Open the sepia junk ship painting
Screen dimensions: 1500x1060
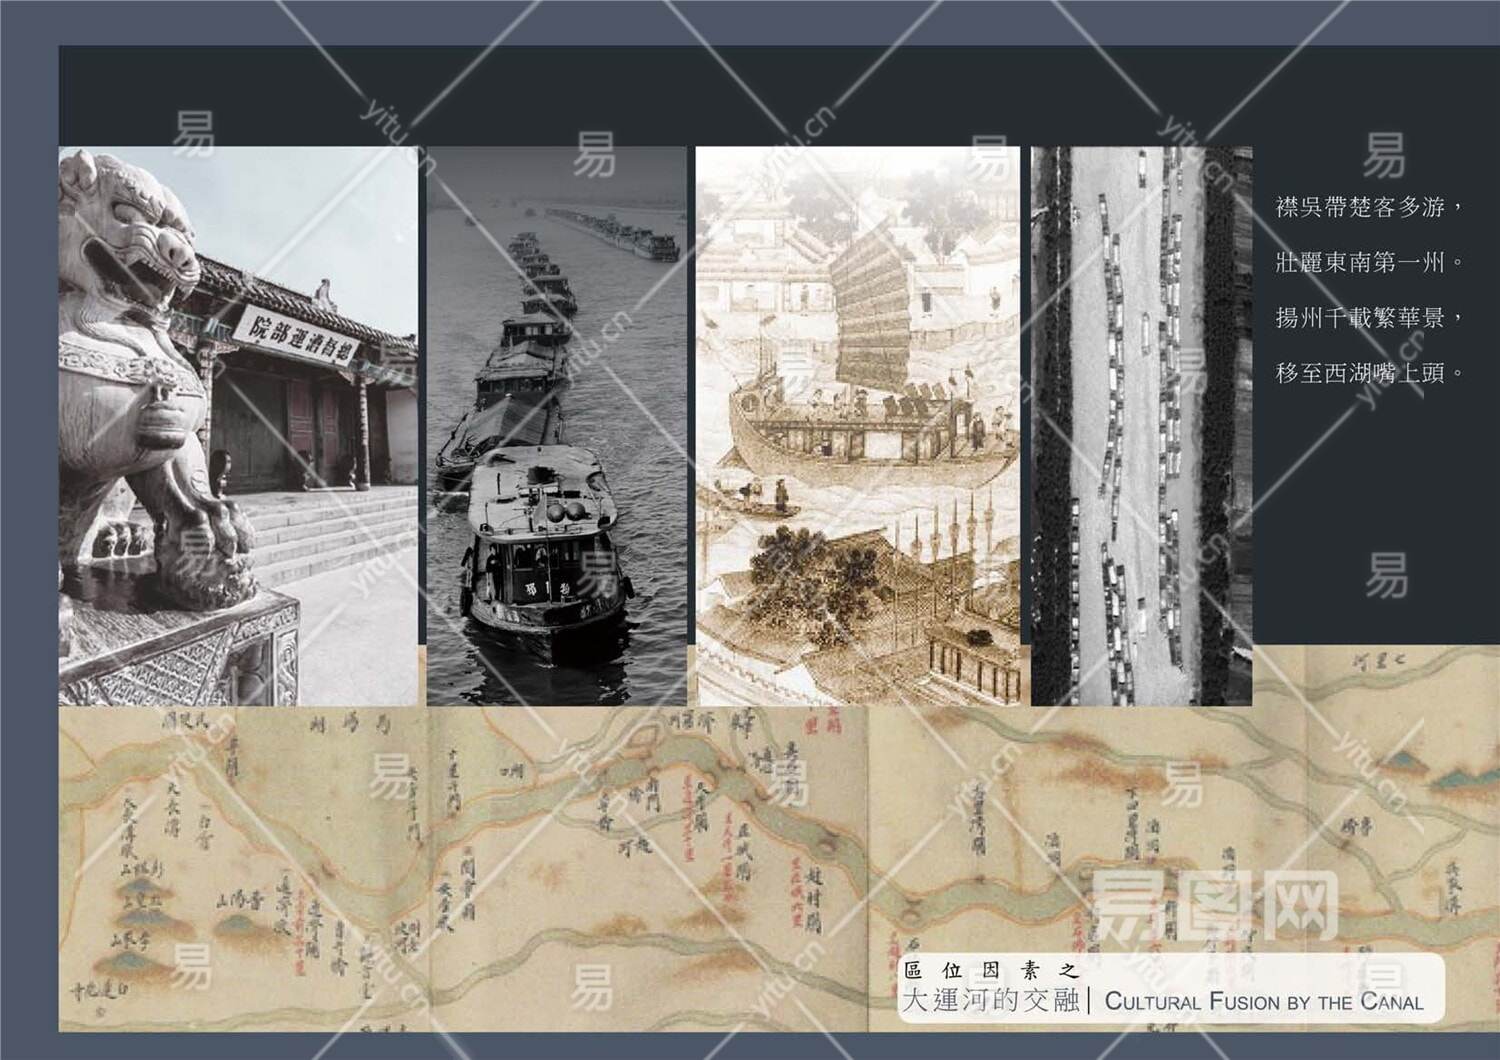tap(858, 426)
